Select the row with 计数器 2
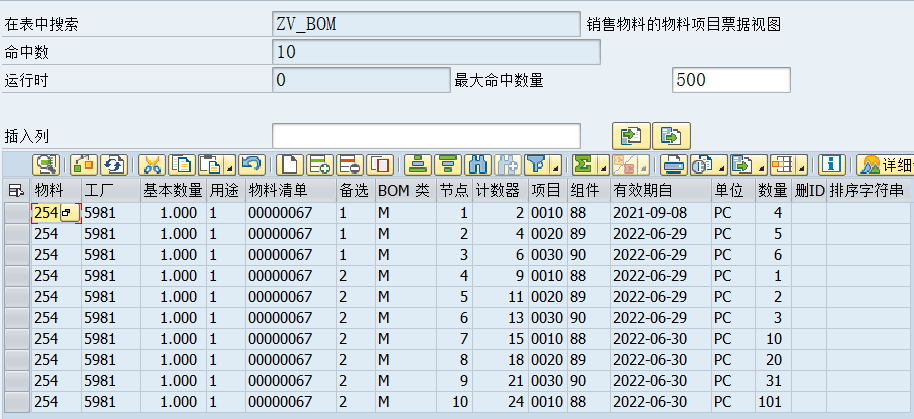914x419 pixels. 17,213
